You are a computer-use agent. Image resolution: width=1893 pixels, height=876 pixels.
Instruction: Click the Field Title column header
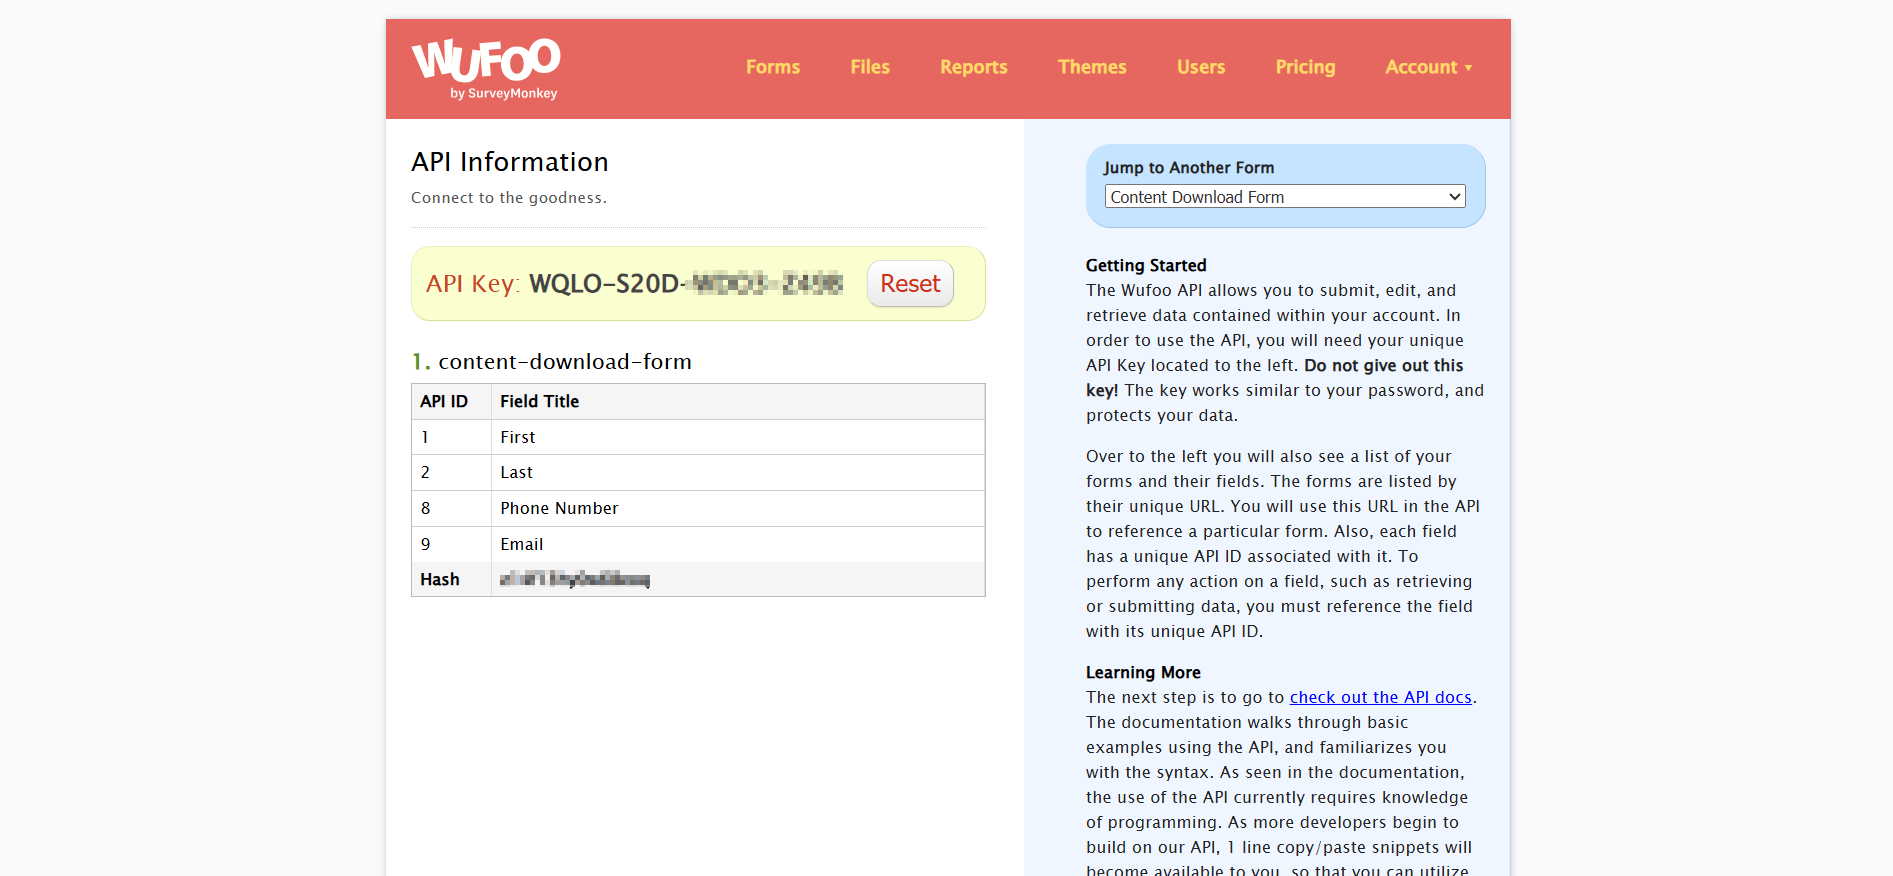pos(540,401)
